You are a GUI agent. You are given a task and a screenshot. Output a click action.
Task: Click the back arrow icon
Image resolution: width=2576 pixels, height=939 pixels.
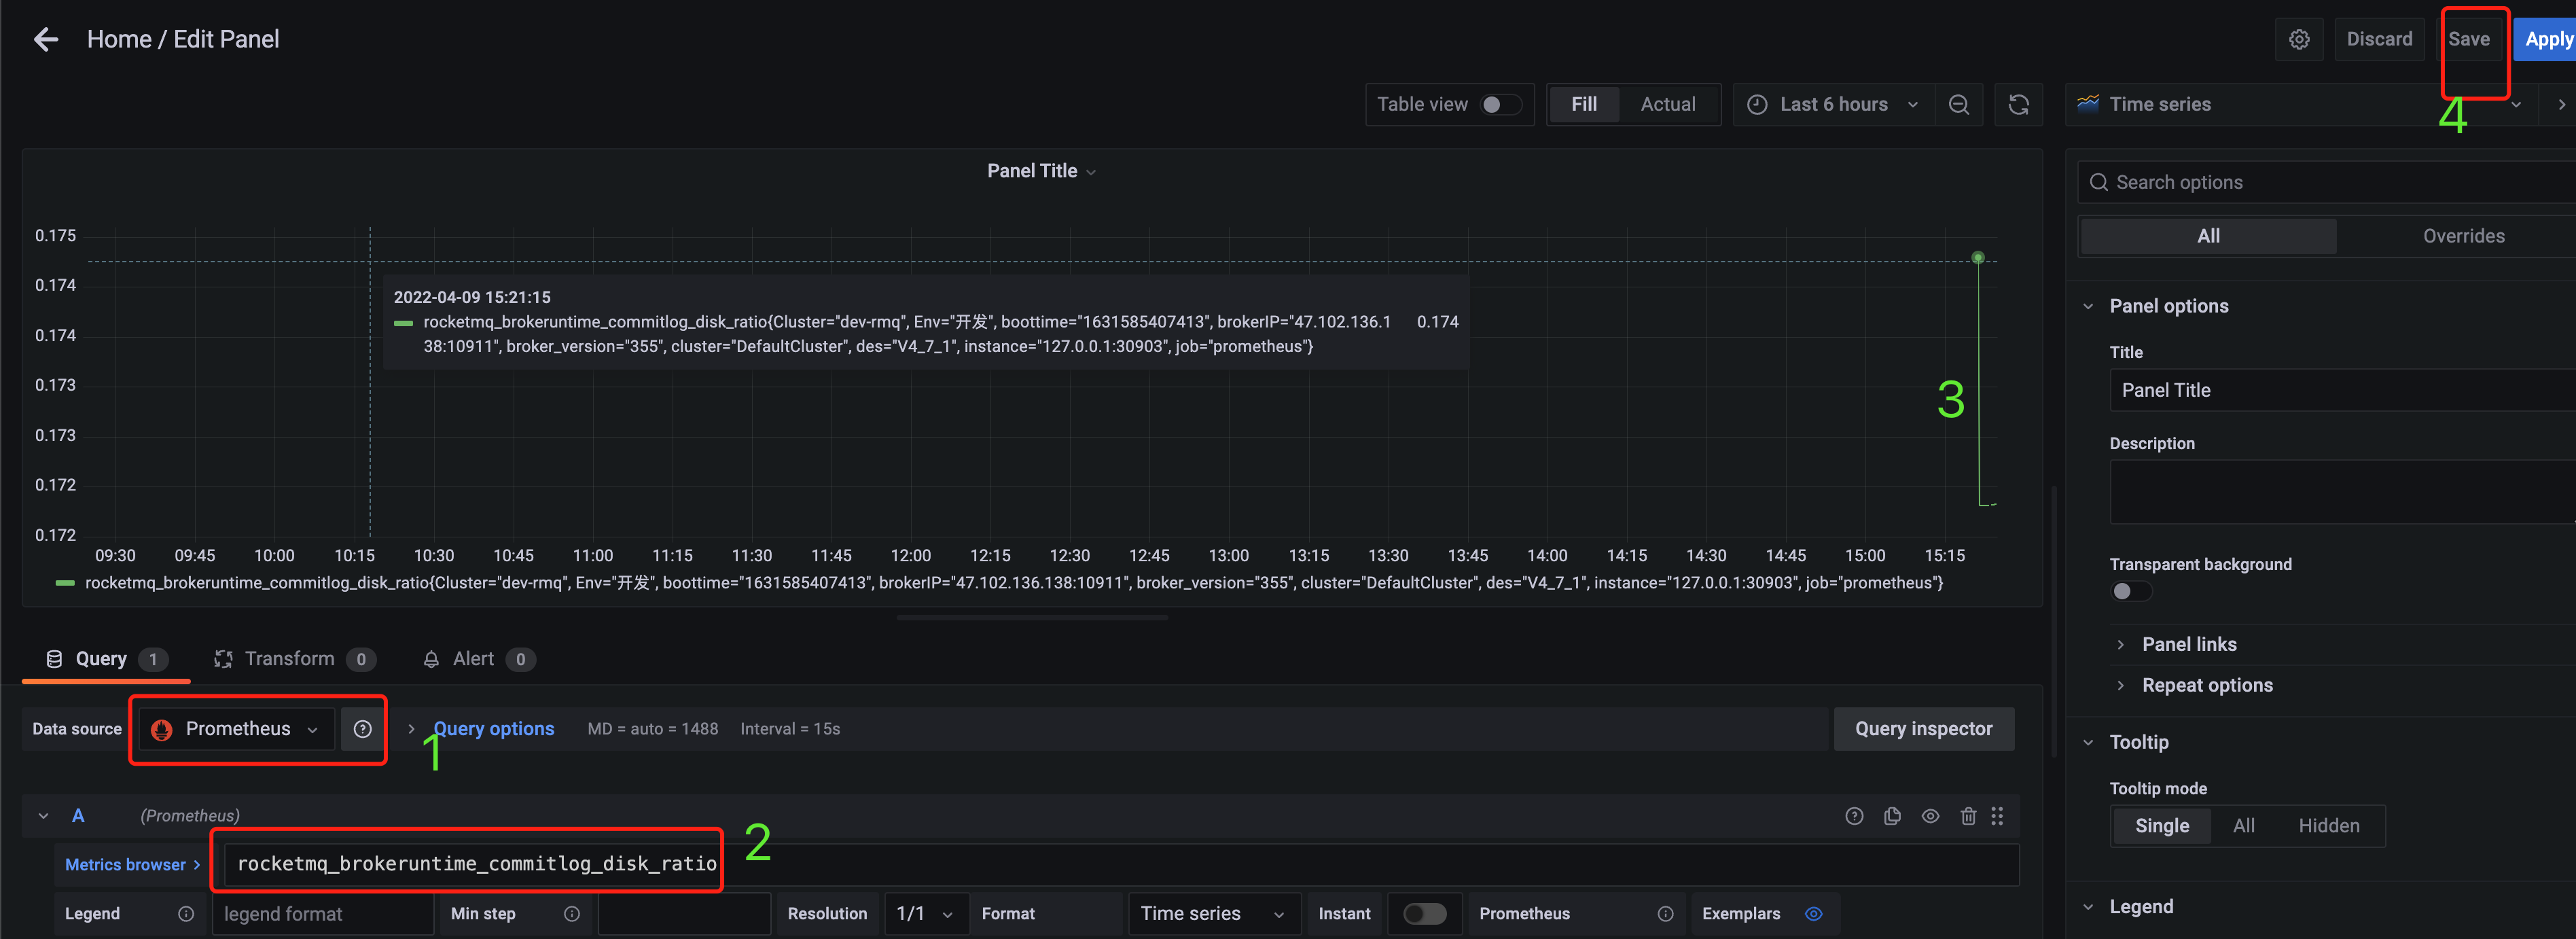pos(46,39)
